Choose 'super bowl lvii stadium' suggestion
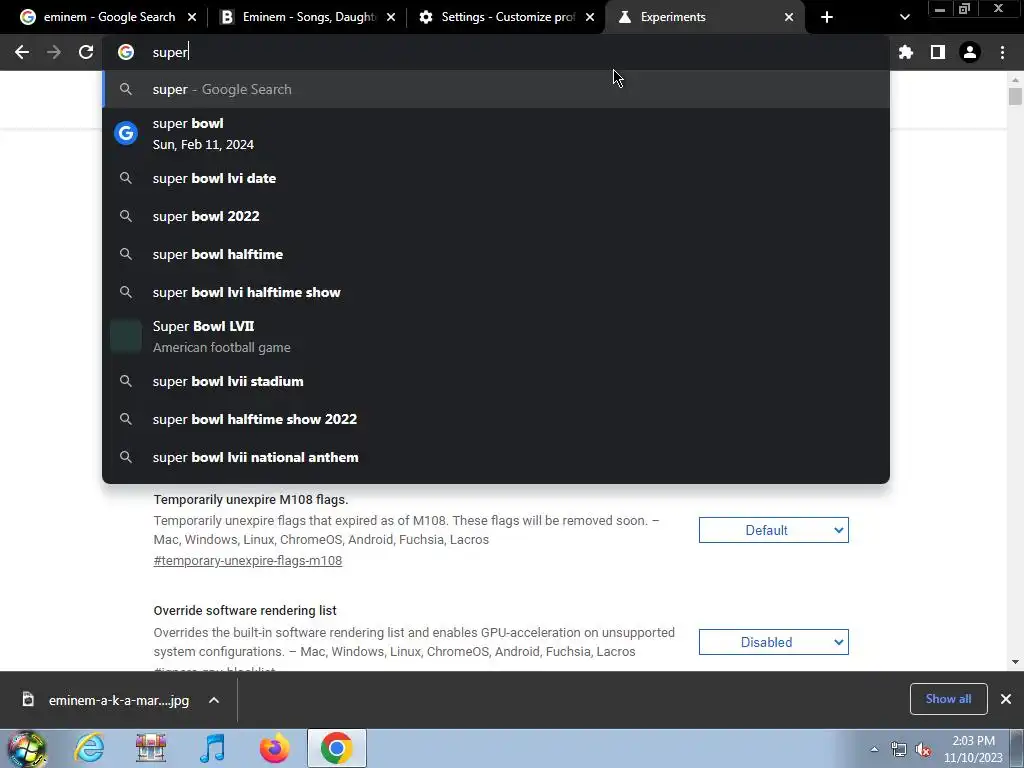This screenshot has width=1024, height=768. (x=496, y=381)
